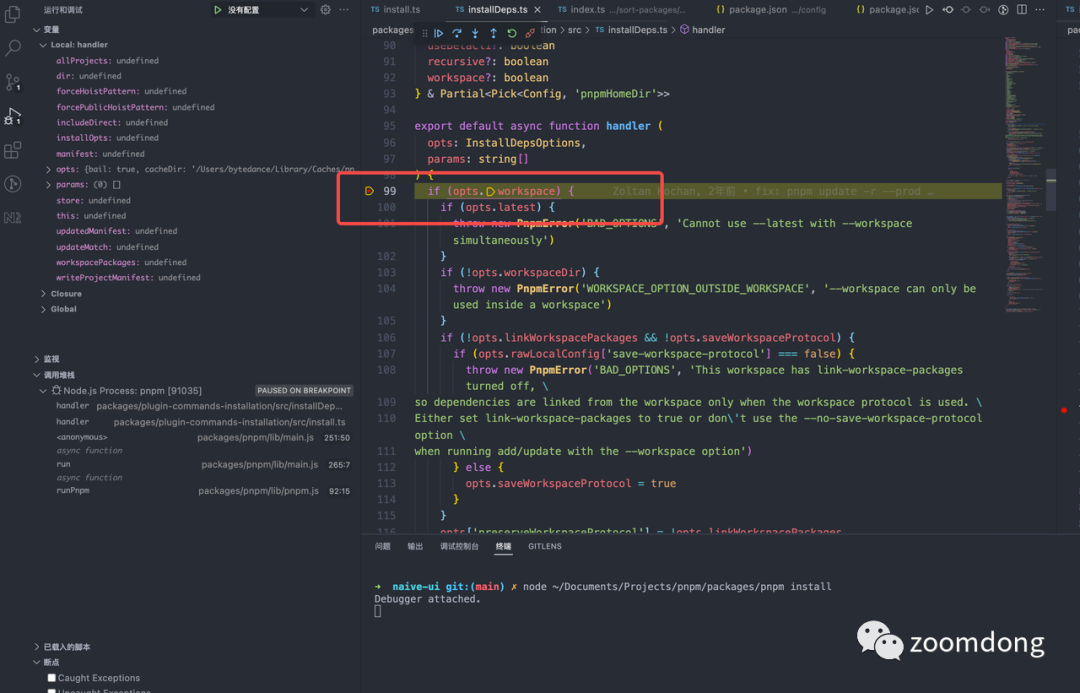The height and width of the screenshot is (693, 1080).
Task: Collapse the 变量 variables section
Action: pos(37,30)
